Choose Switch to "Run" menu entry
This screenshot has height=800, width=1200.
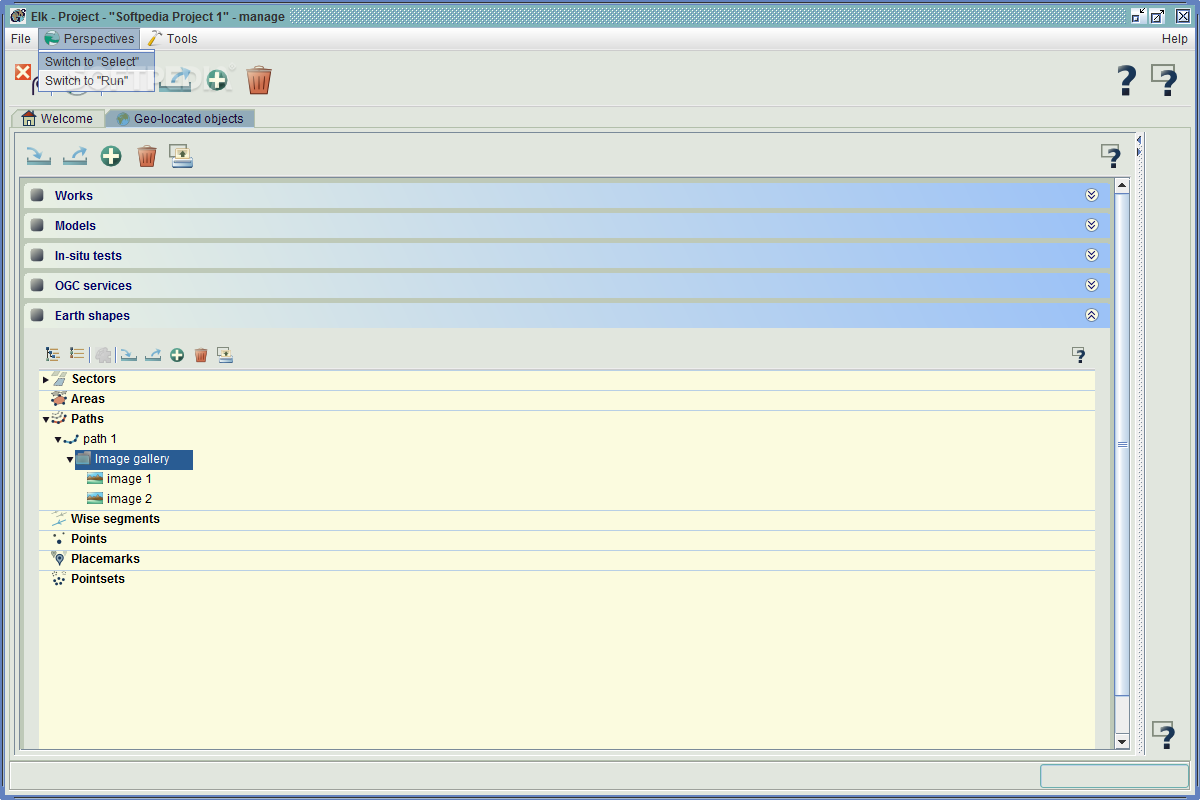(96, 80)
